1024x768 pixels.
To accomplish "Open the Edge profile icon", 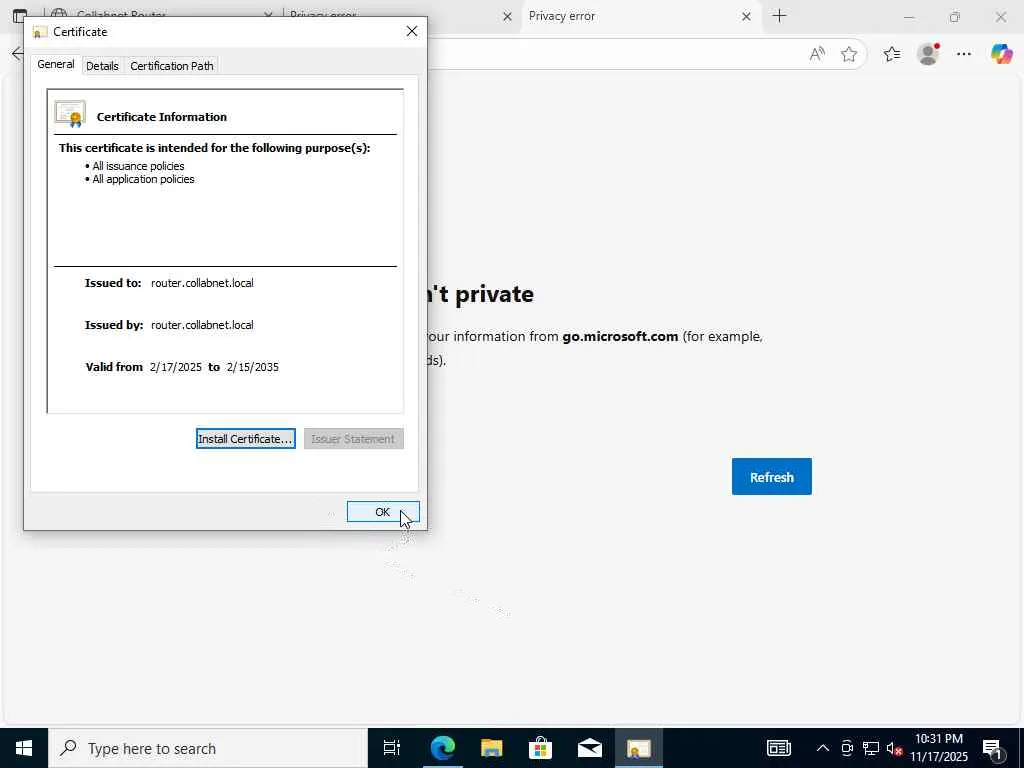I will pyautogui.click(x=928, y=54).
